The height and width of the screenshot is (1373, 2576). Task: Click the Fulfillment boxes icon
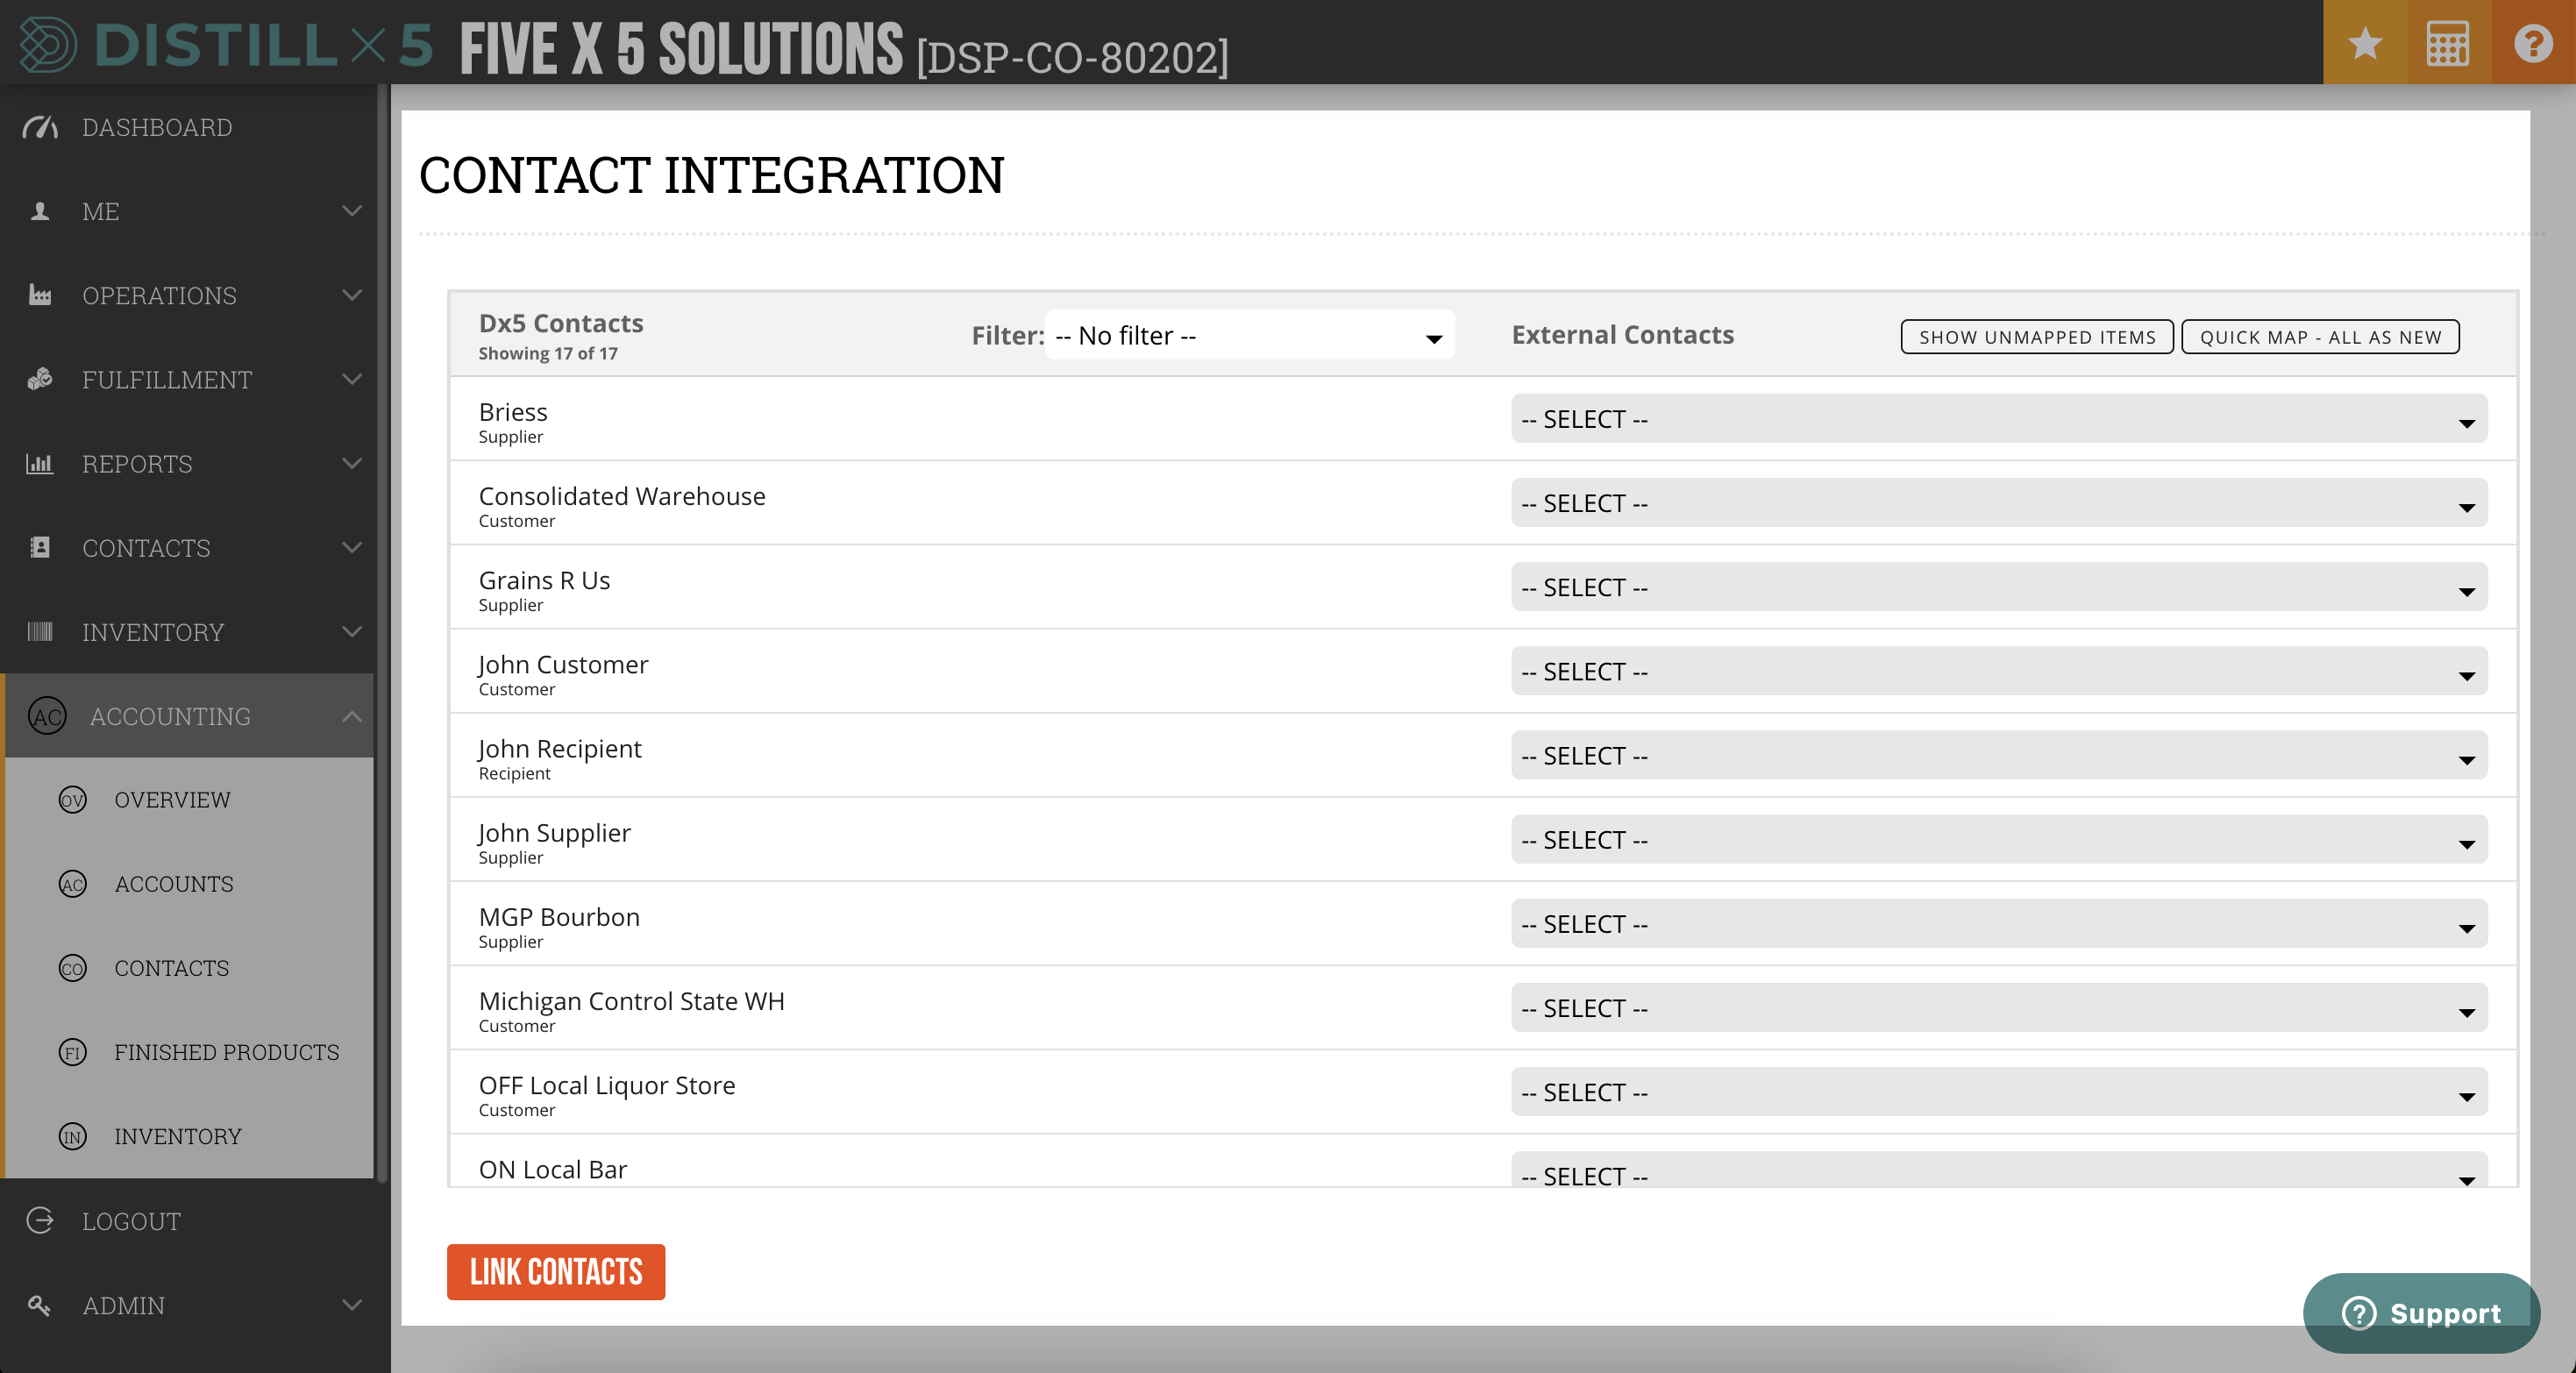[40, 379]
